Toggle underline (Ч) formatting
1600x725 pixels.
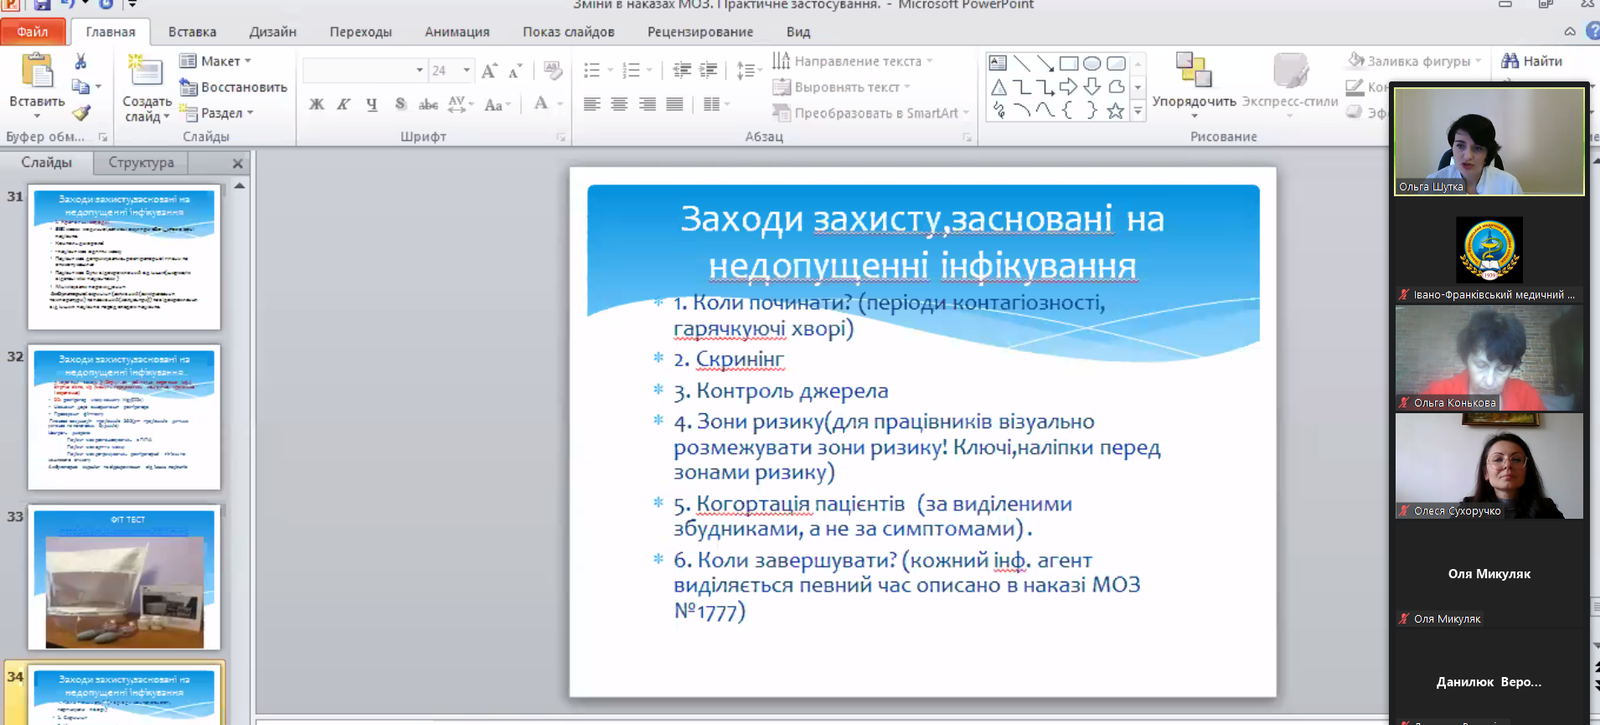371,104
